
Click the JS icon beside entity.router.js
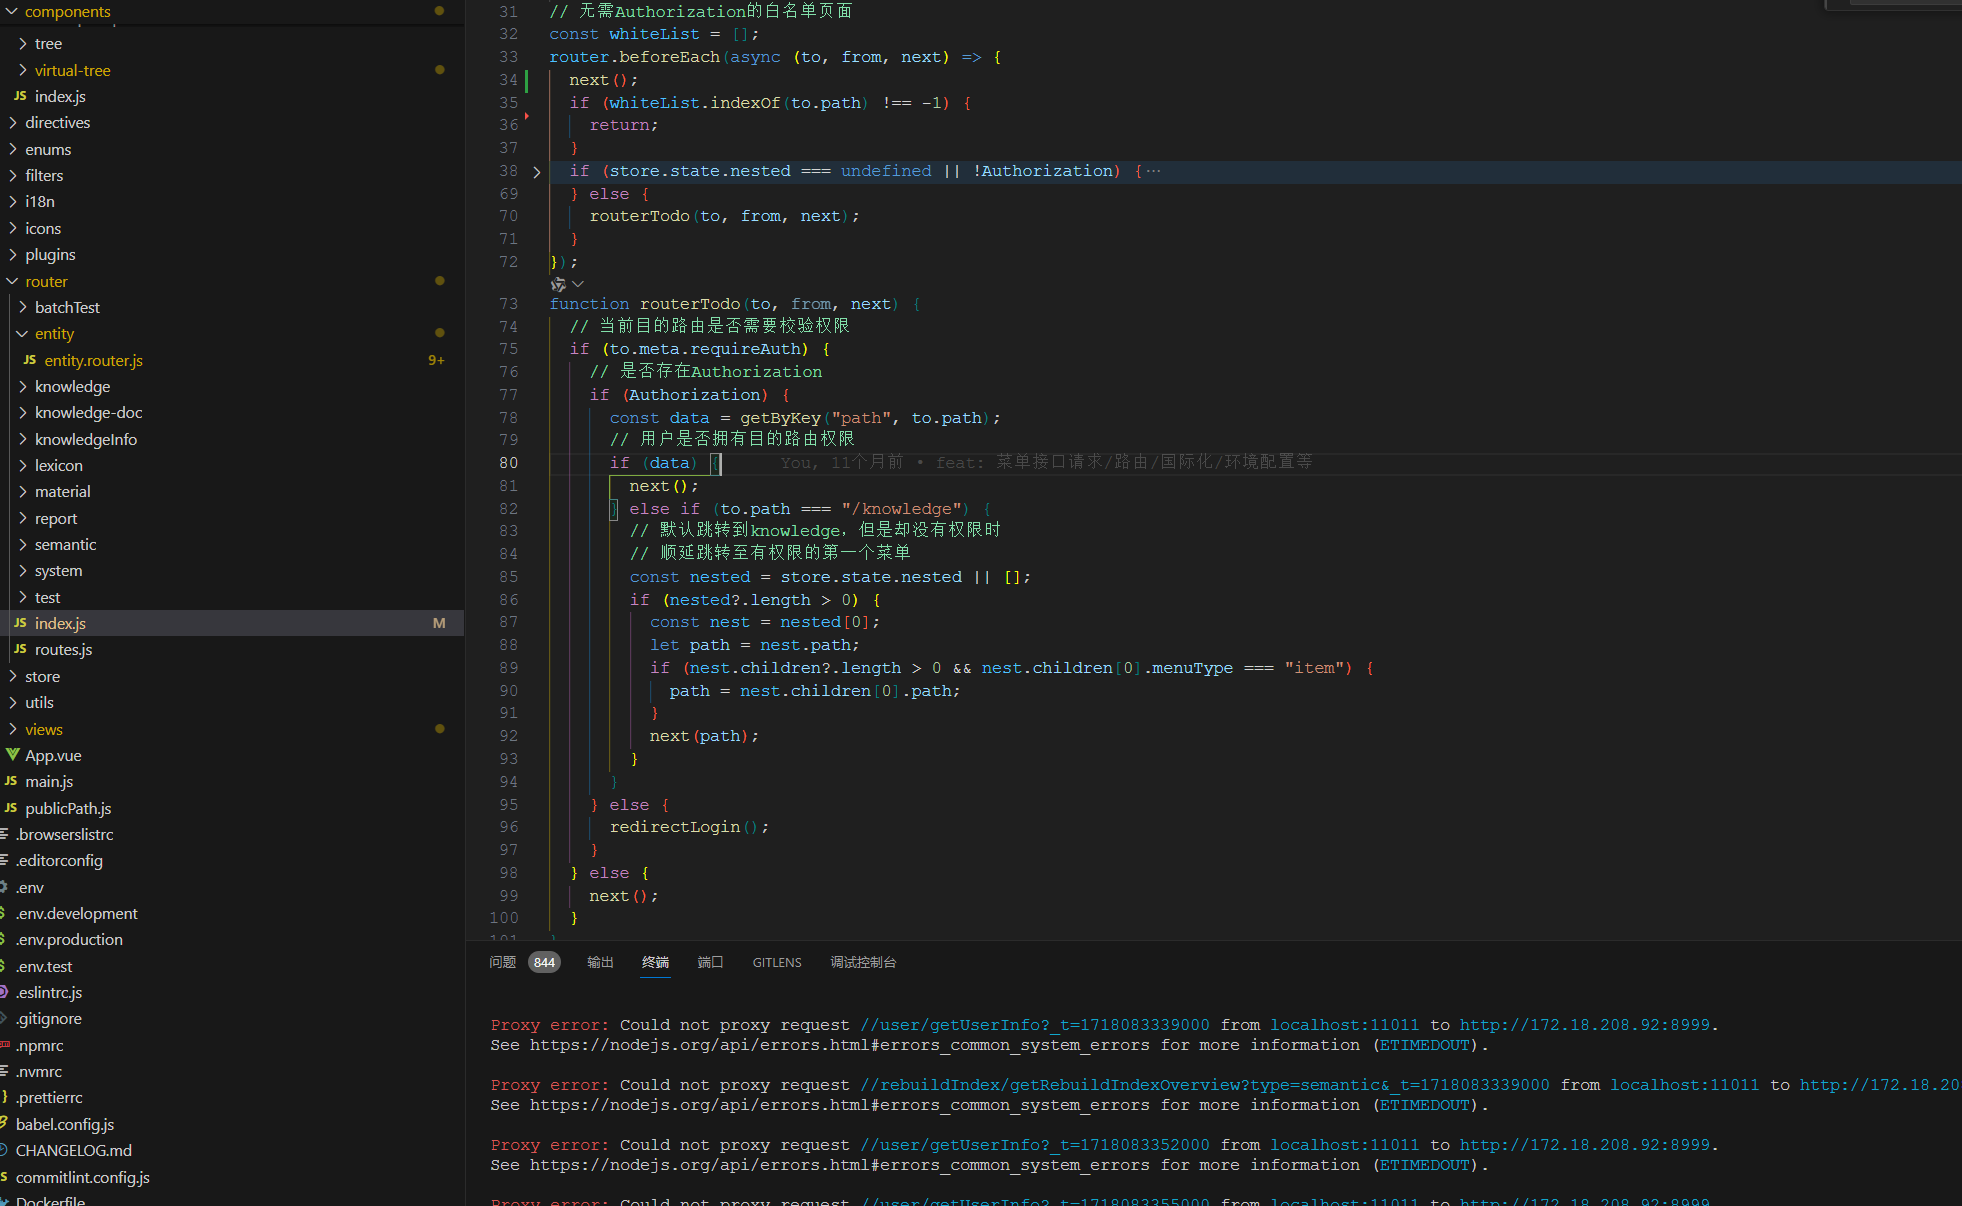(30, 361)
